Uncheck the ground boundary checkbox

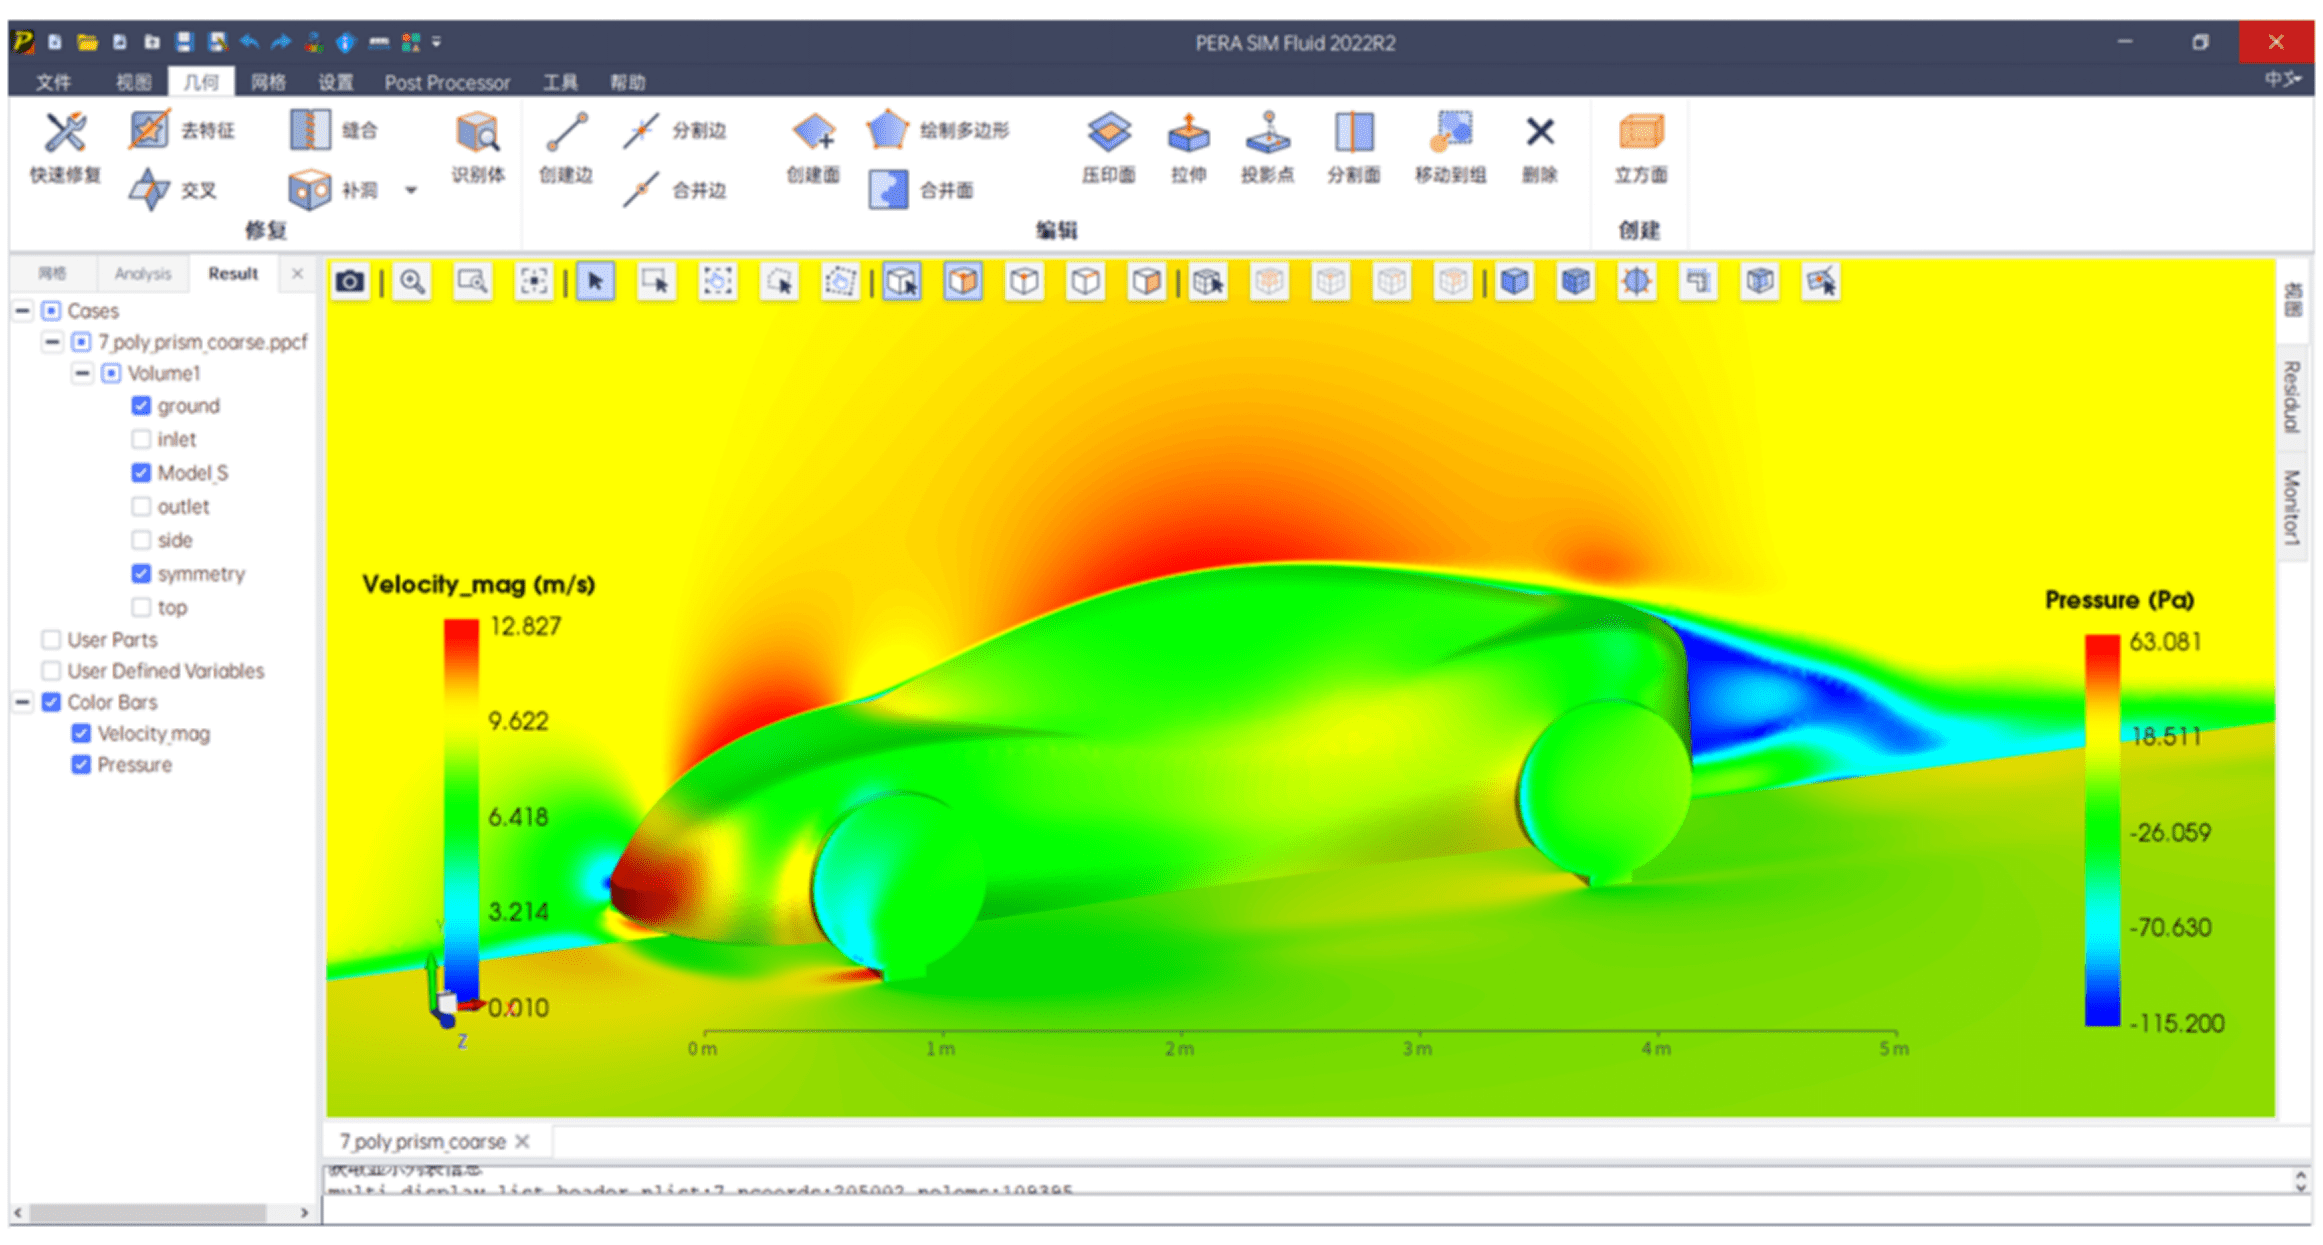coord(141,406)
